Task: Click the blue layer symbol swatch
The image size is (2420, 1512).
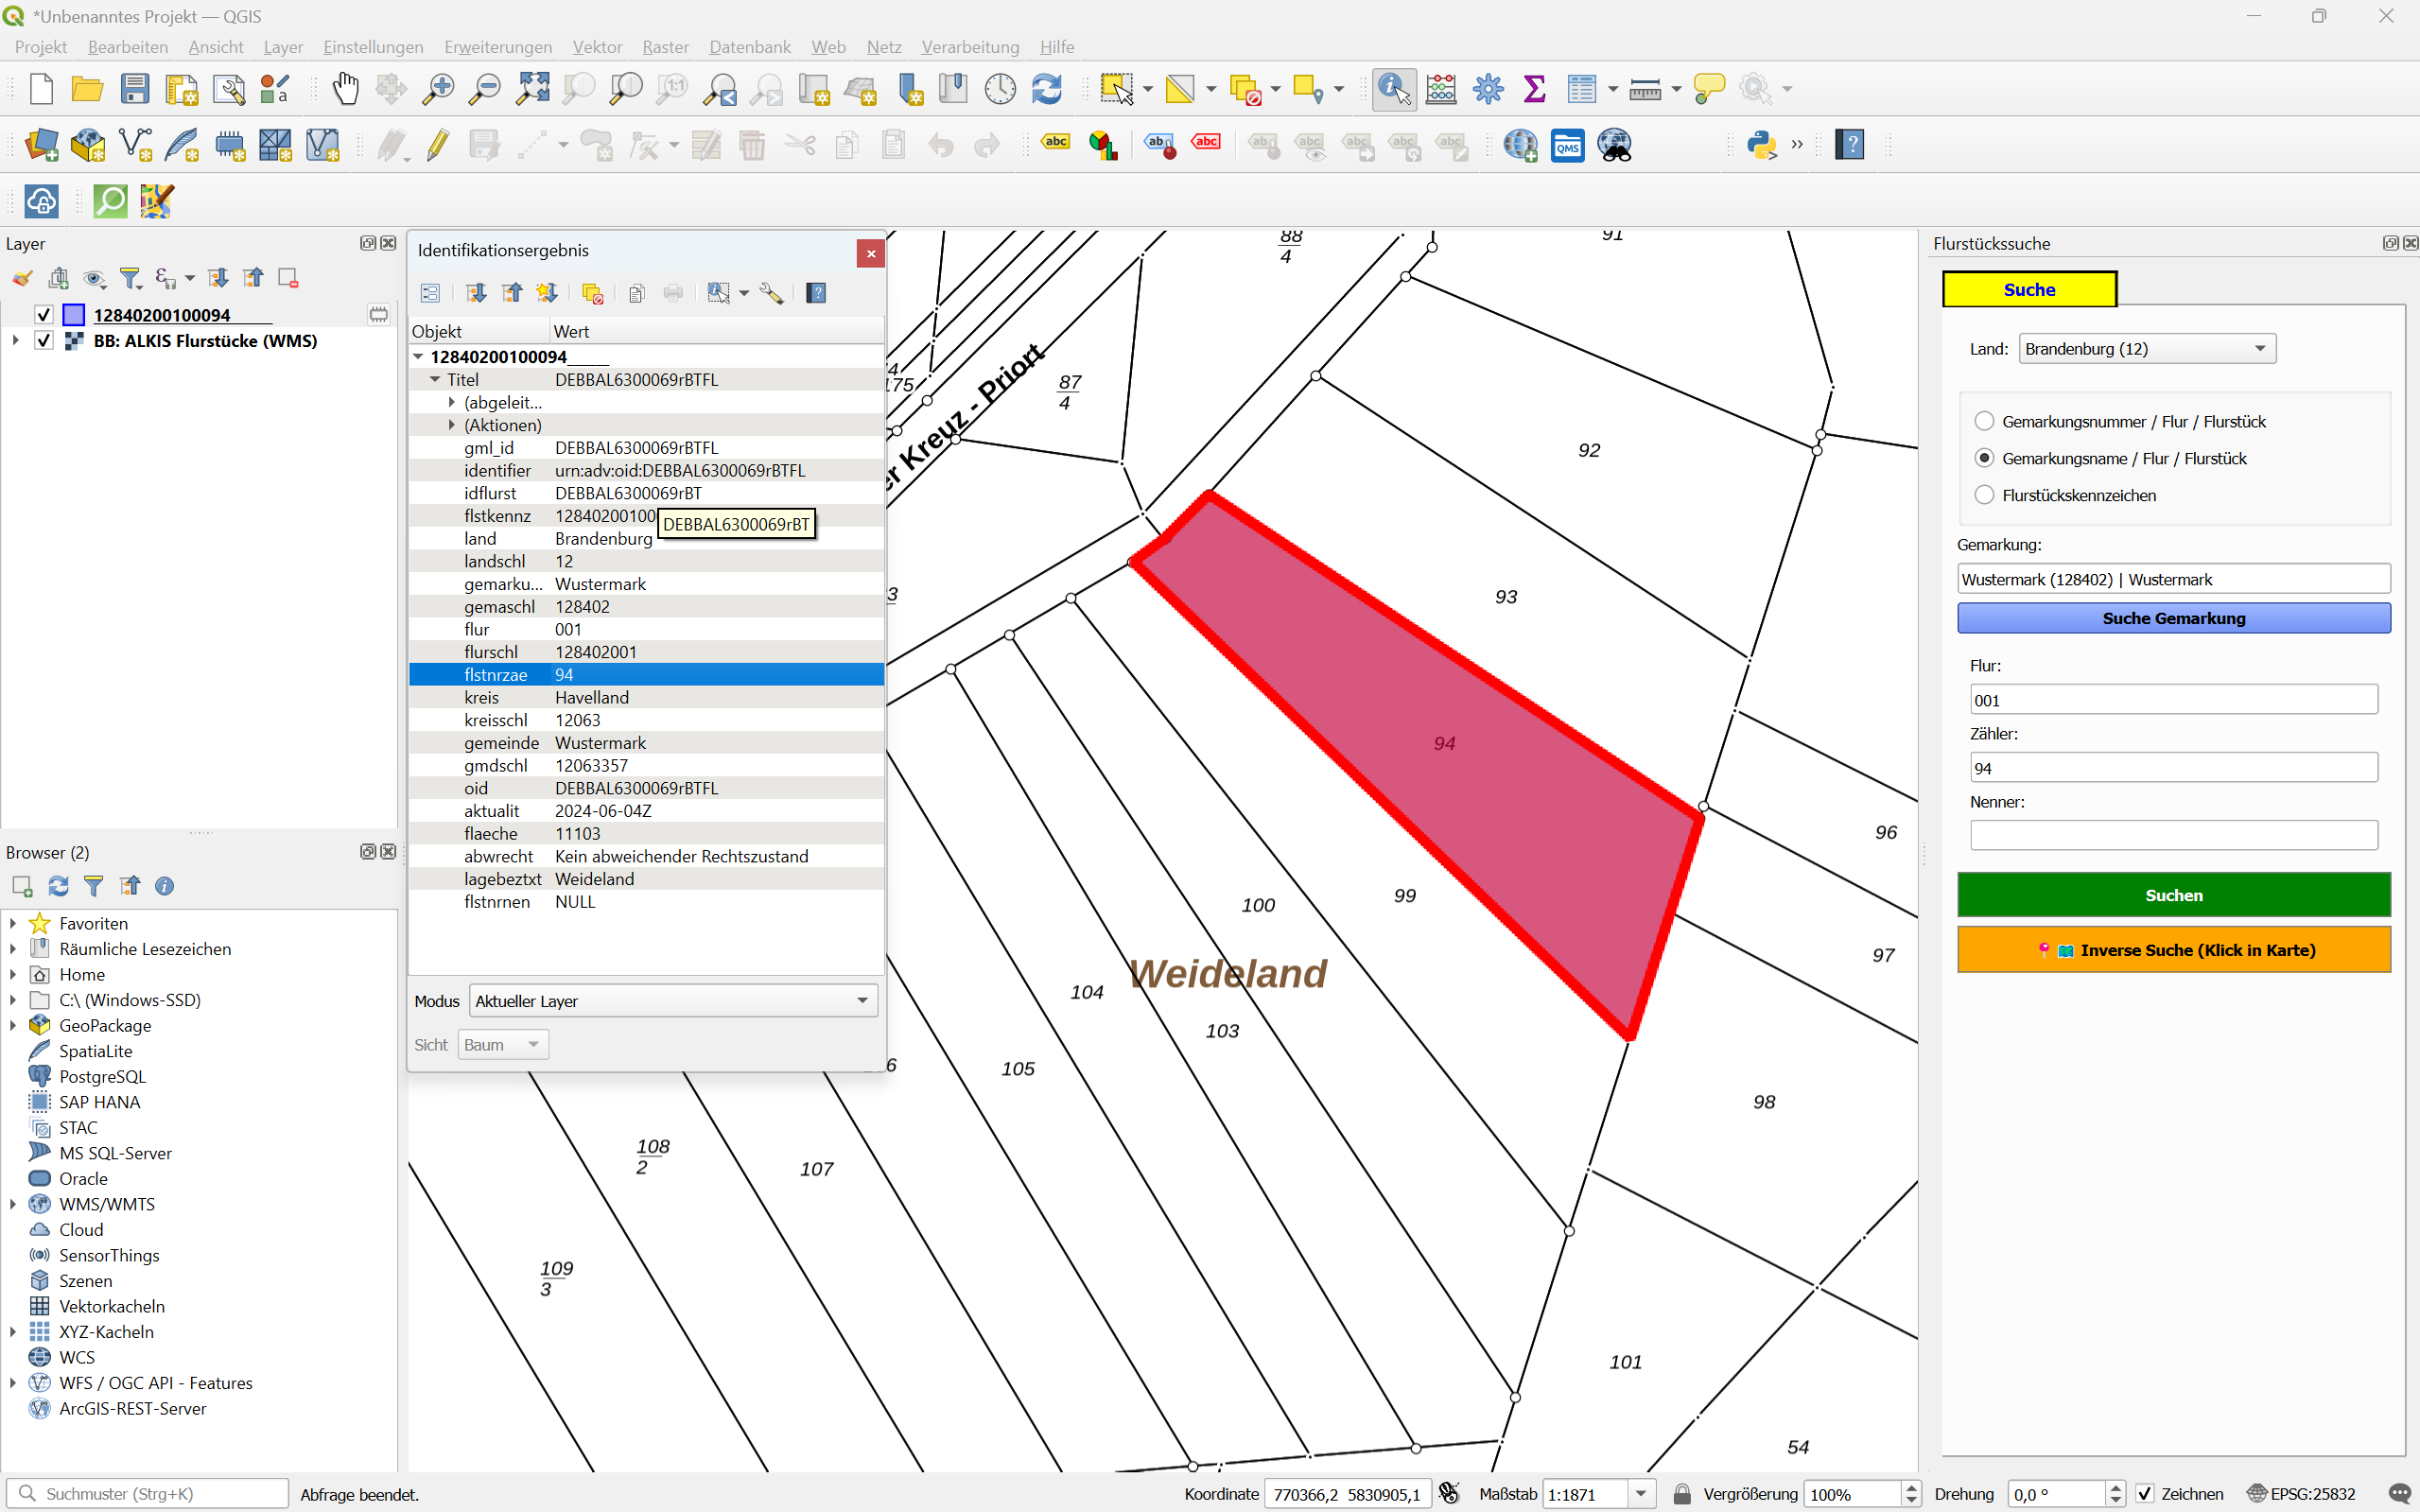Action: pos(74,315)
